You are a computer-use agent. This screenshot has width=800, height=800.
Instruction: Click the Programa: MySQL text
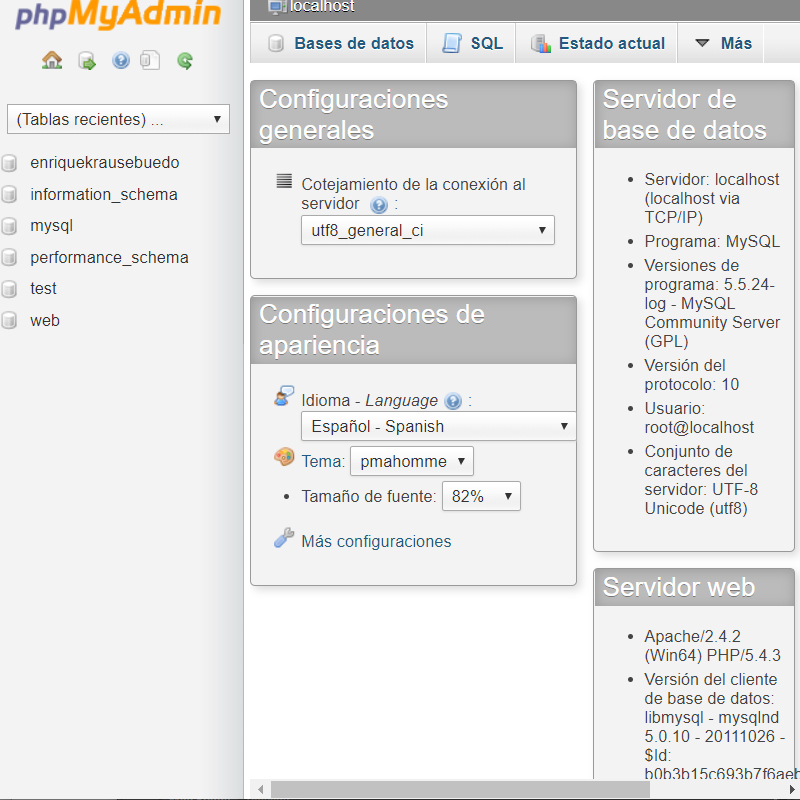[712, 241]
